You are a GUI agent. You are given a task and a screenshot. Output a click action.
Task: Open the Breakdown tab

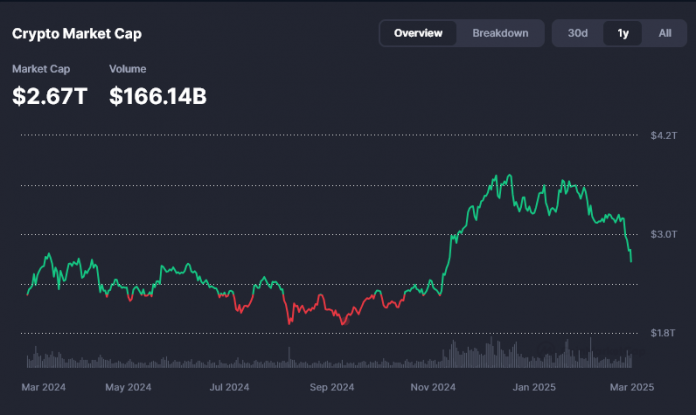pyautogui.click(x=500, y=33)
